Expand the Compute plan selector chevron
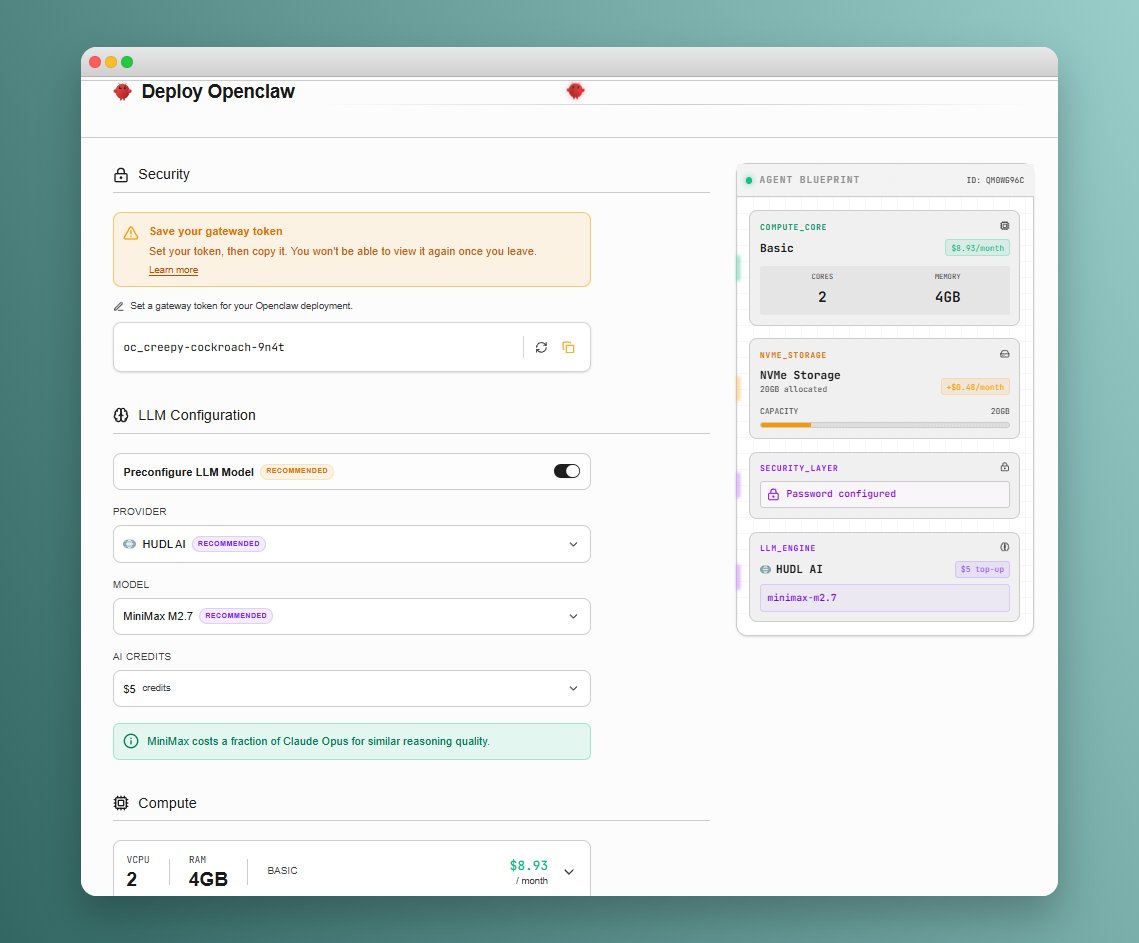1139x943 pixels. [570, 872]
